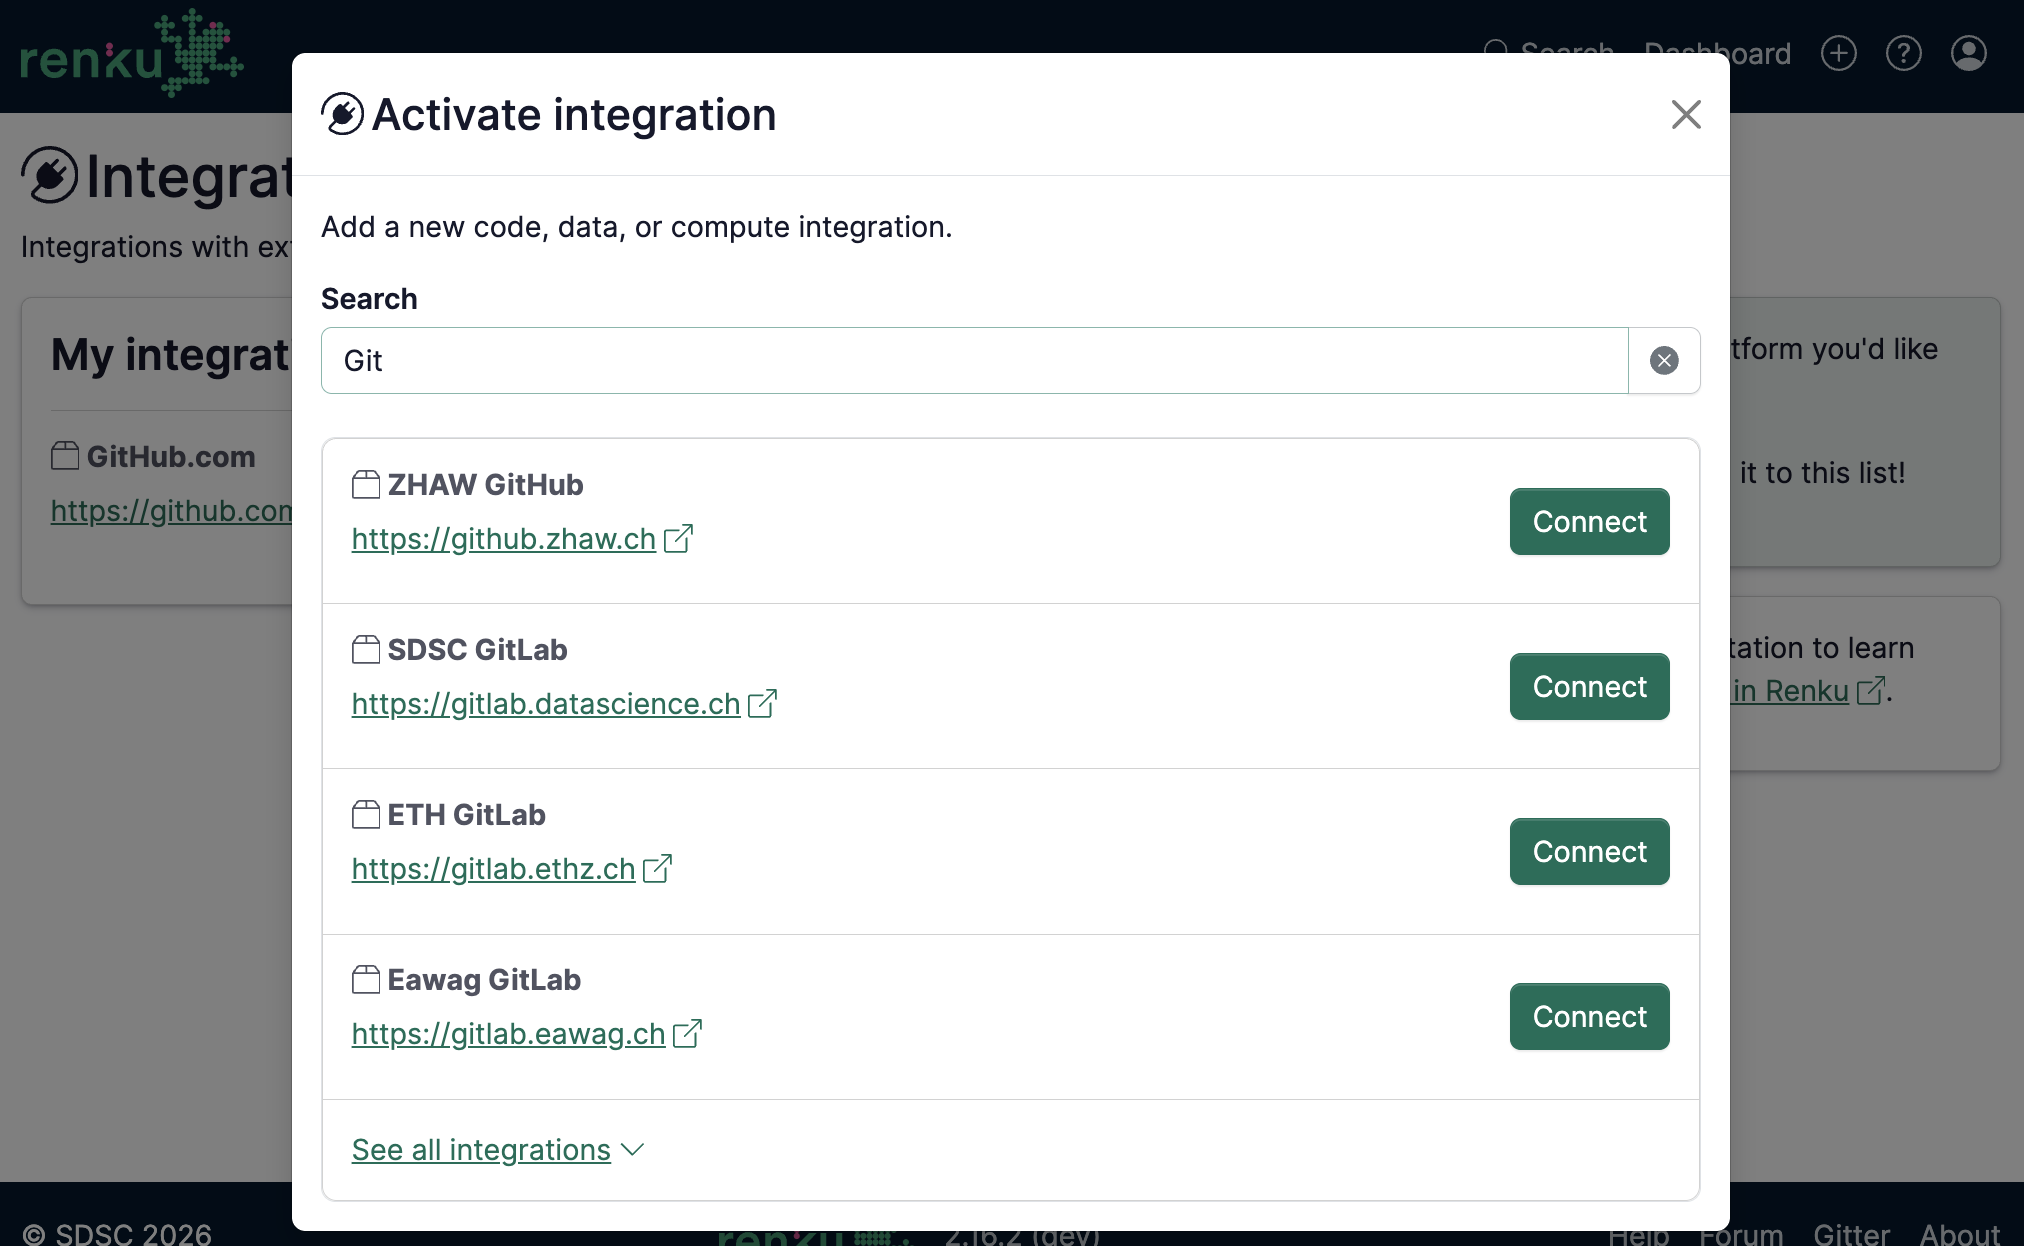Click the external link icon beside github.zhaw.ch
2024x1246 pixels.
[678, 538]
